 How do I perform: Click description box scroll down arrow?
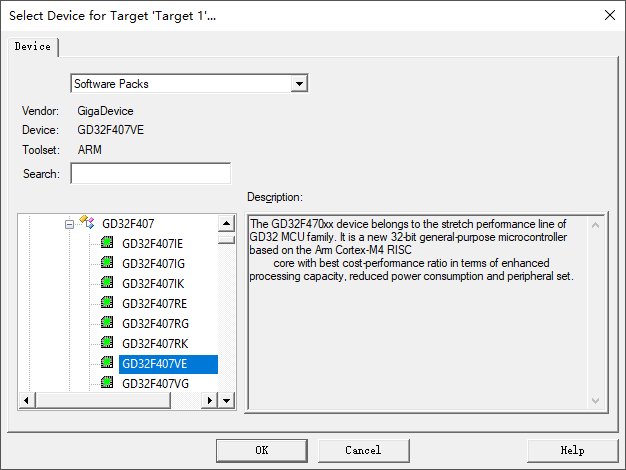click(x=595, y=401)
